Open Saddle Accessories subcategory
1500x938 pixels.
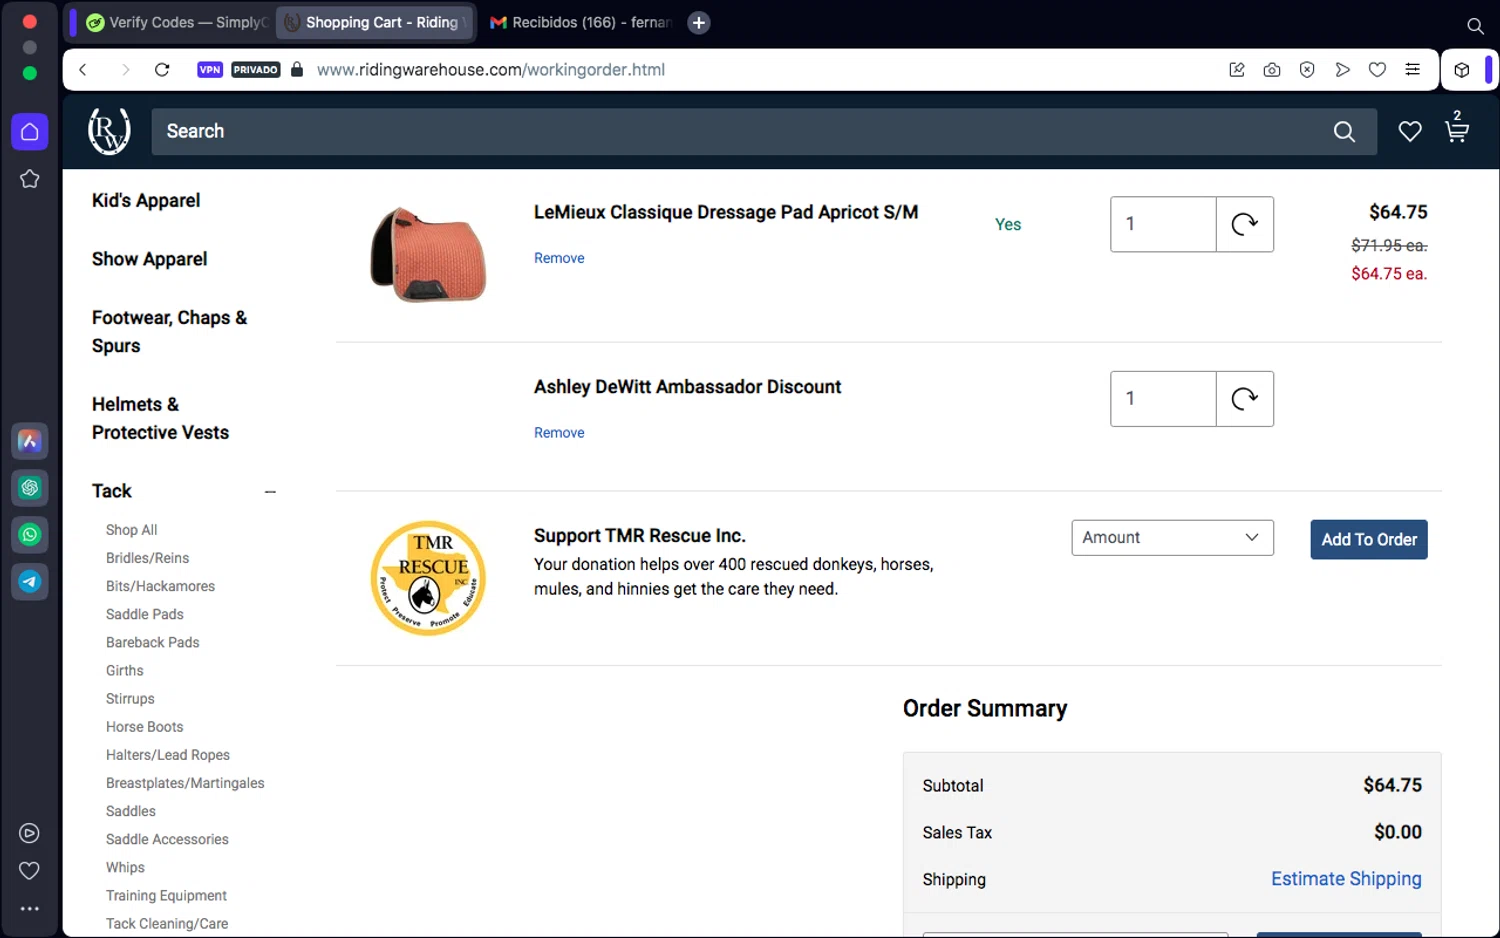[x=167, y=840]
